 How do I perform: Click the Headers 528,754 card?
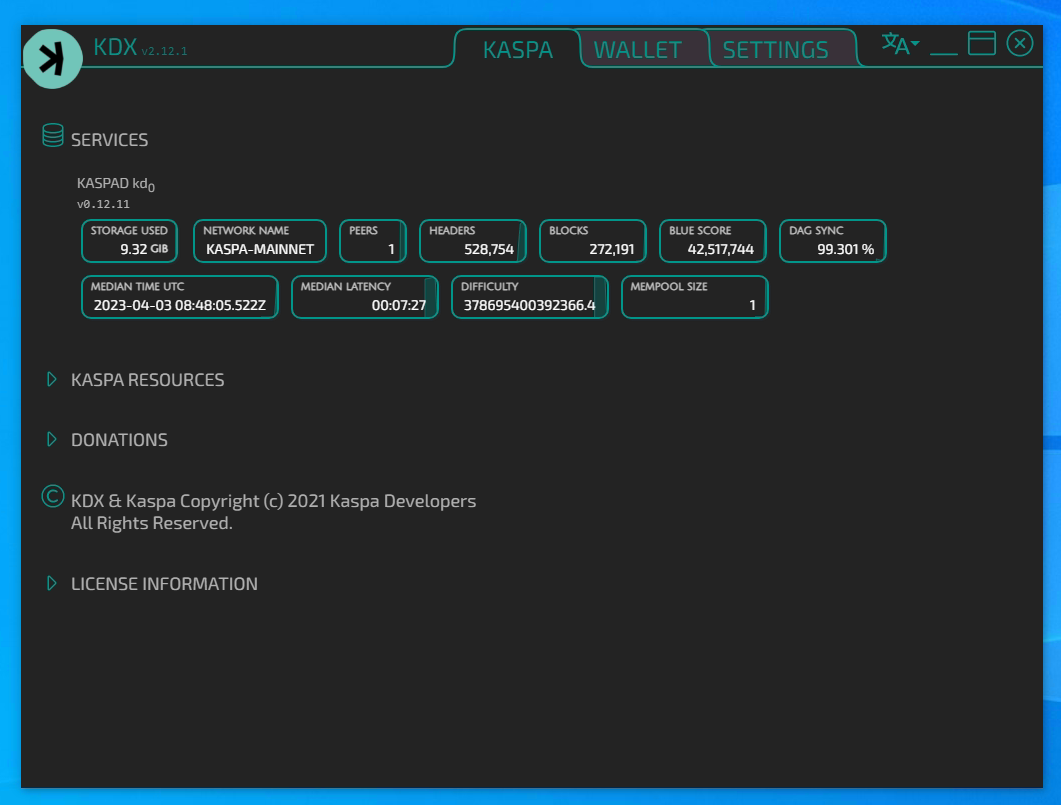pyautogui.click(x=473, y=241)
